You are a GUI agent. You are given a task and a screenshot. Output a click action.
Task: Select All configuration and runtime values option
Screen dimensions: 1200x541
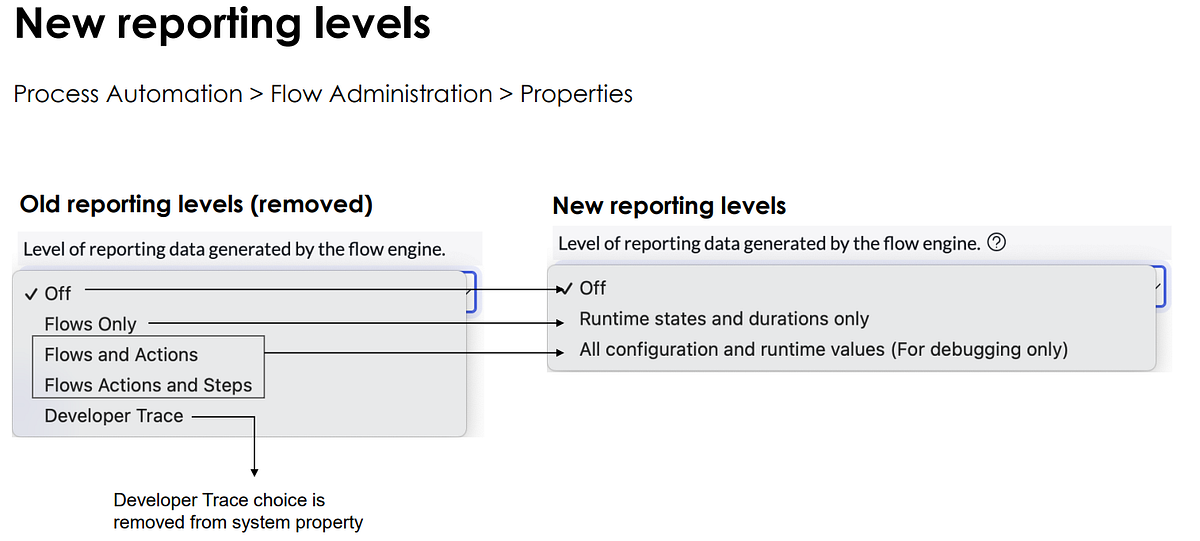(x=824, y=350)
